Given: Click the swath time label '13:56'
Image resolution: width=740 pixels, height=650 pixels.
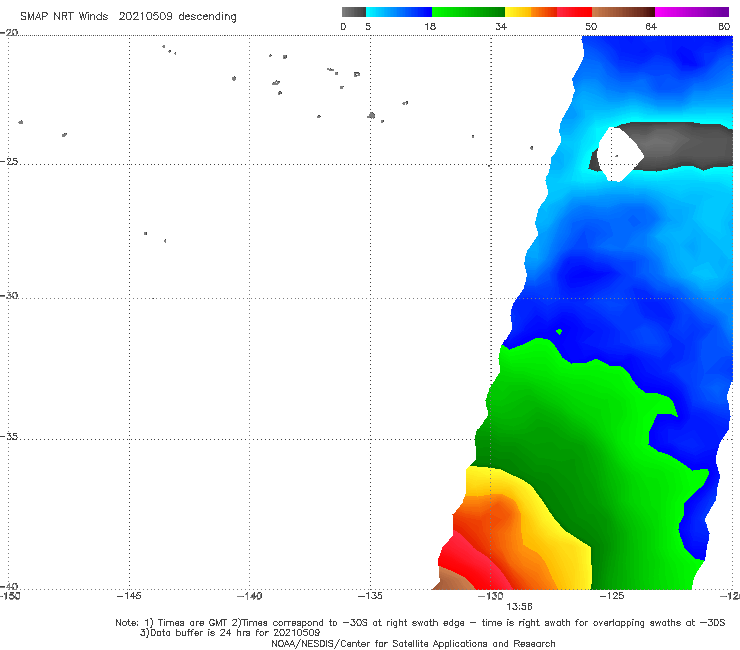Looking at the screenshot, I should pos(519,607).
